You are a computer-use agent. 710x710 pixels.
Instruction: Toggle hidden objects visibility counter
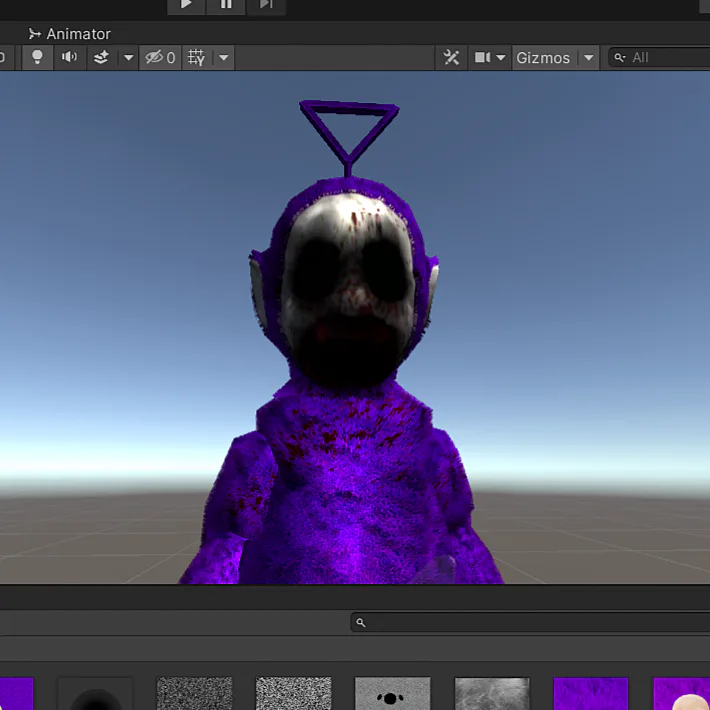(160, 58)
